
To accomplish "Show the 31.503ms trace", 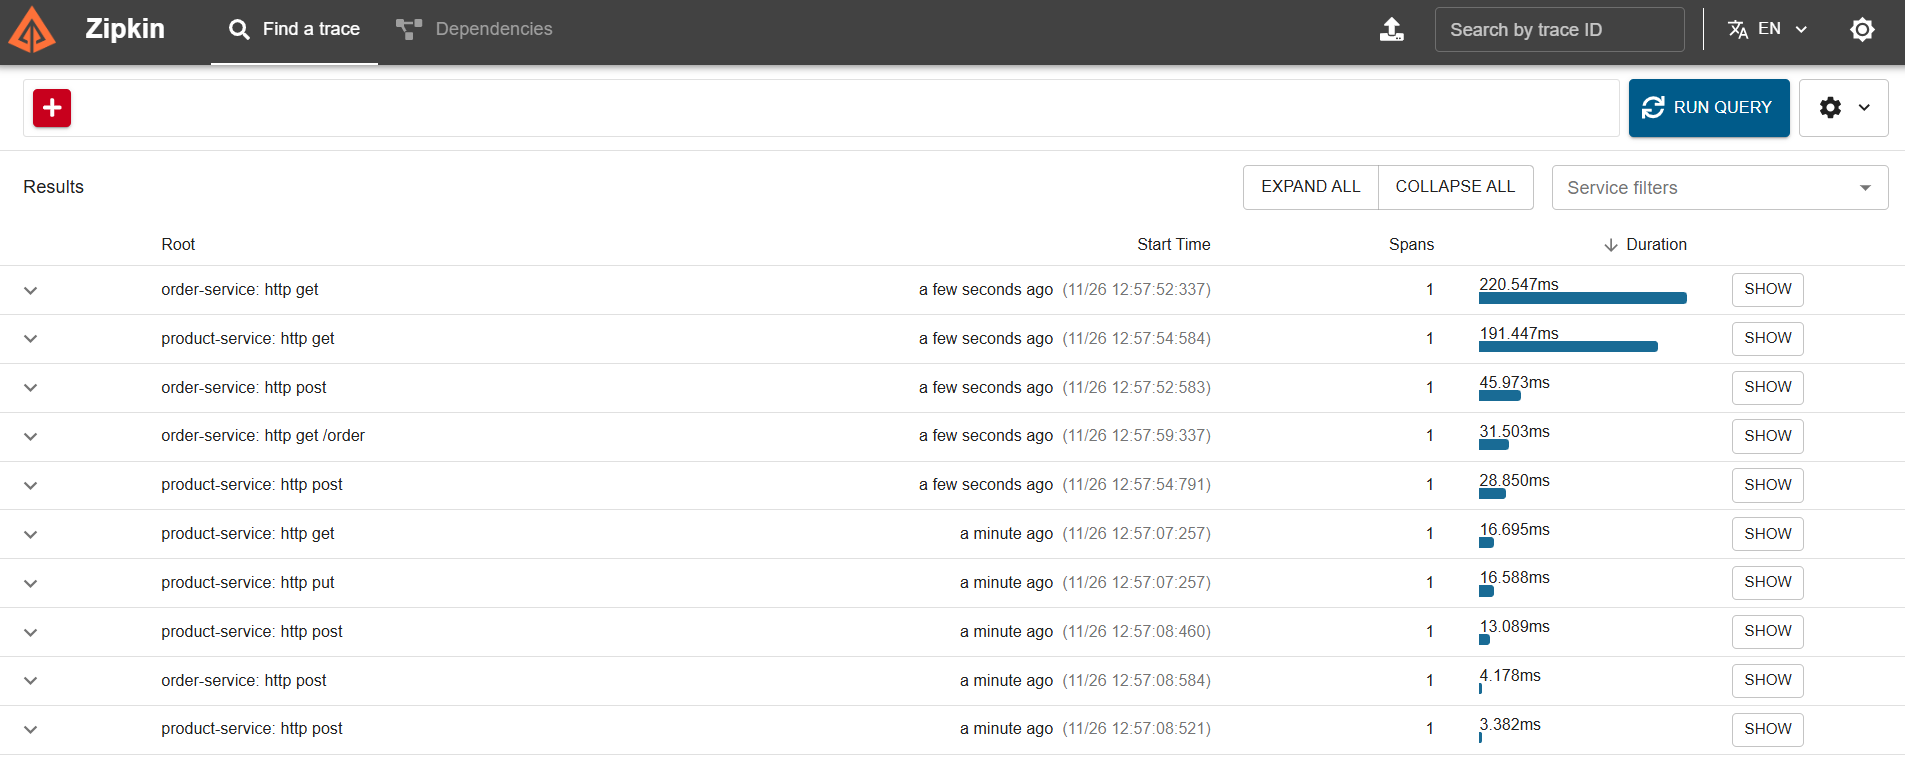I will click(x=1767, y=436).
